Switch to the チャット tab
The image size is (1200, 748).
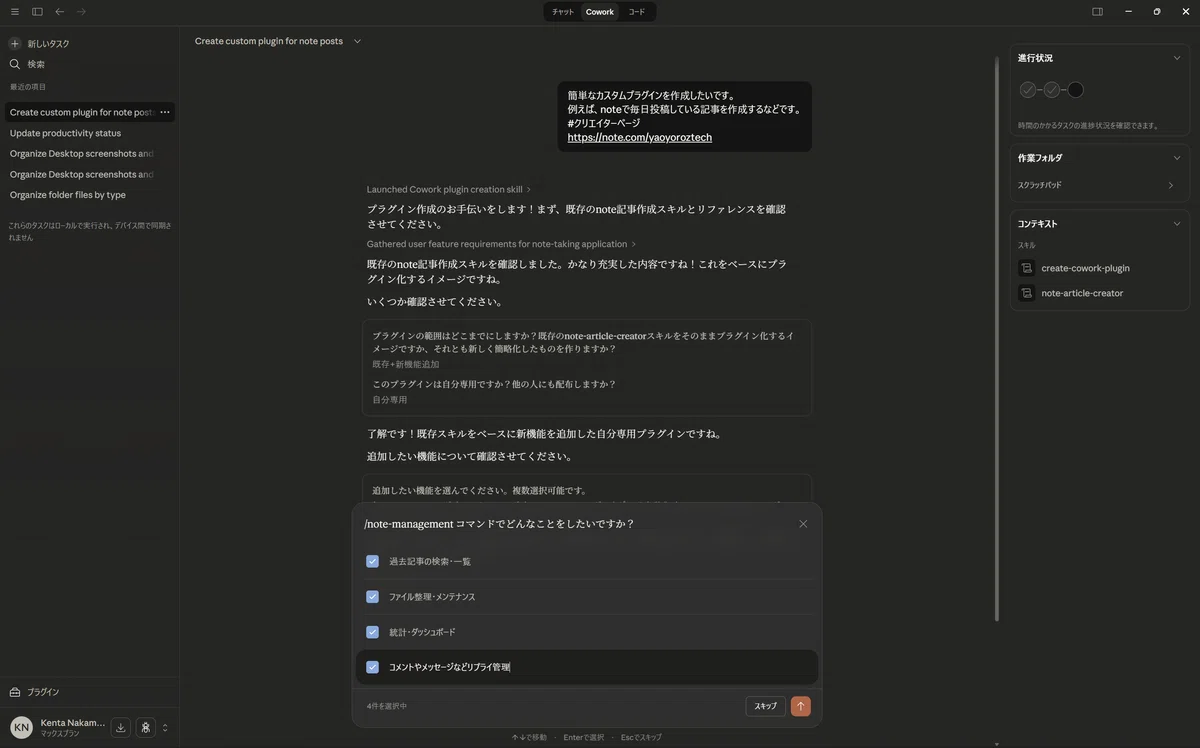(x=563, y=12)
